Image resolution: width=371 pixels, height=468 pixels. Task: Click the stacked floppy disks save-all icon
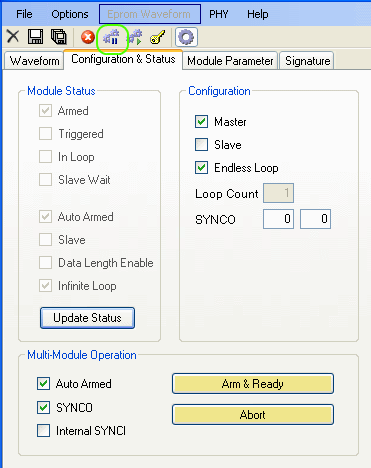click(x=59, y=36)
